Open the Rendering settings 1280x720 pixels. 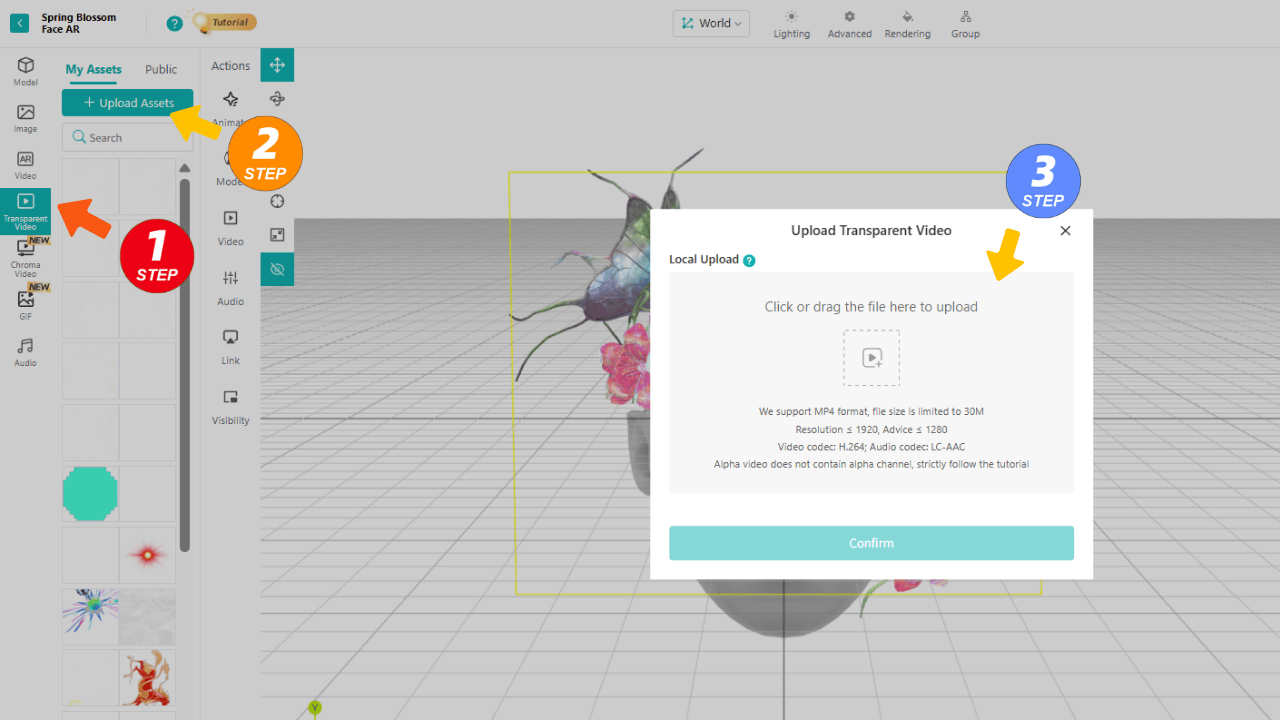click(x=907, y=24)
